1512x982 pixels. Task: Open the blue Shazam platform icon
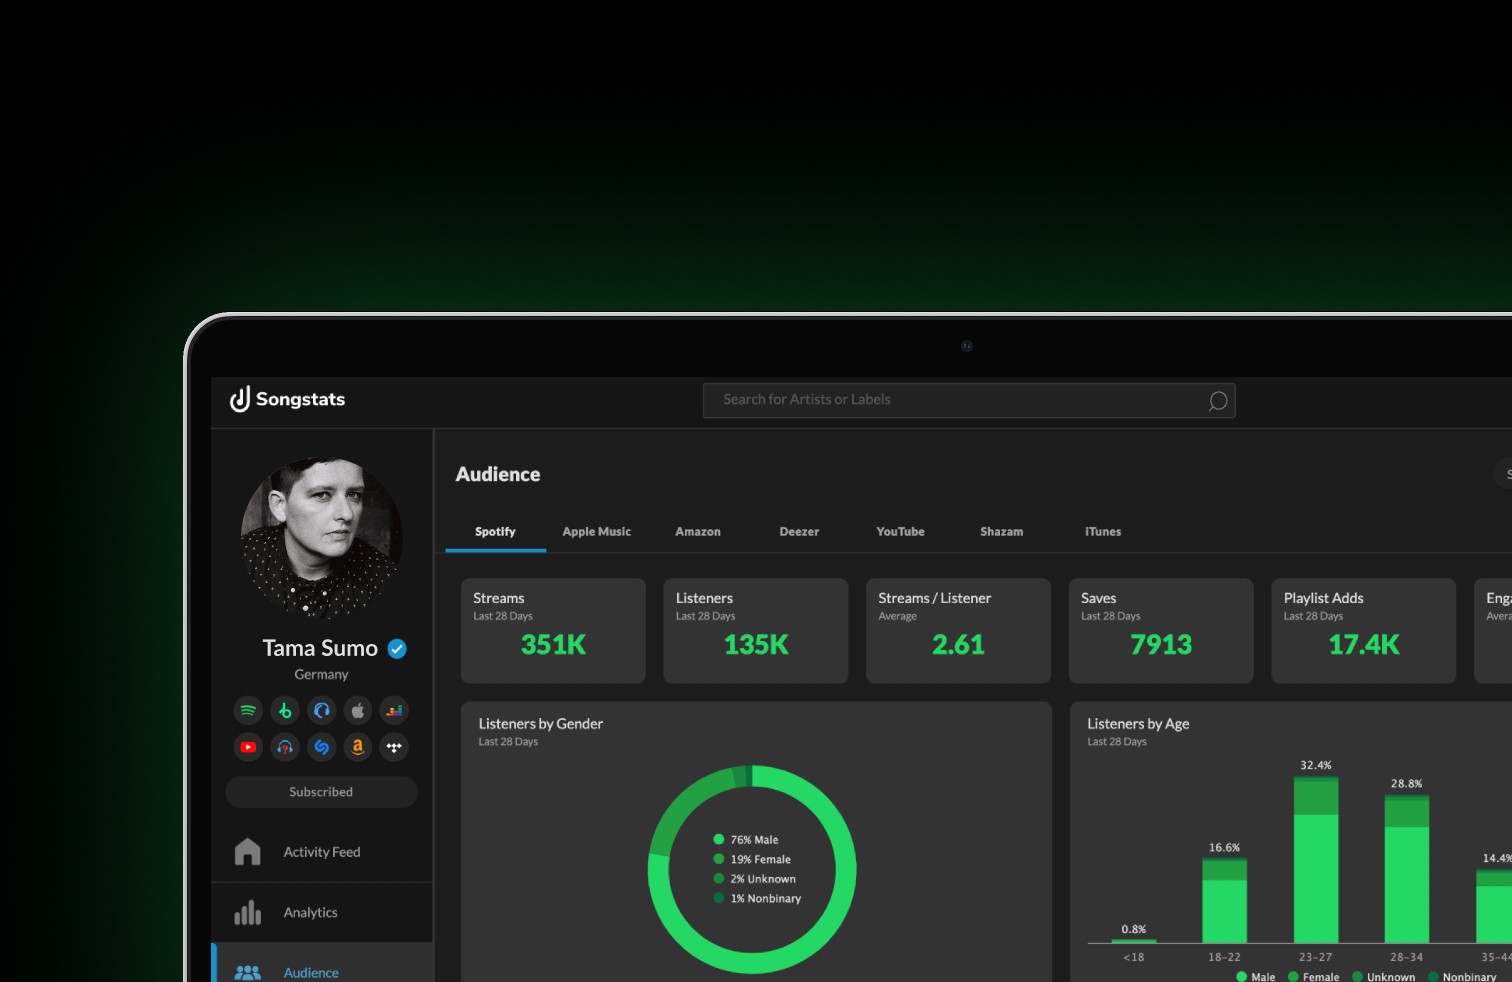tap(321, 747)
